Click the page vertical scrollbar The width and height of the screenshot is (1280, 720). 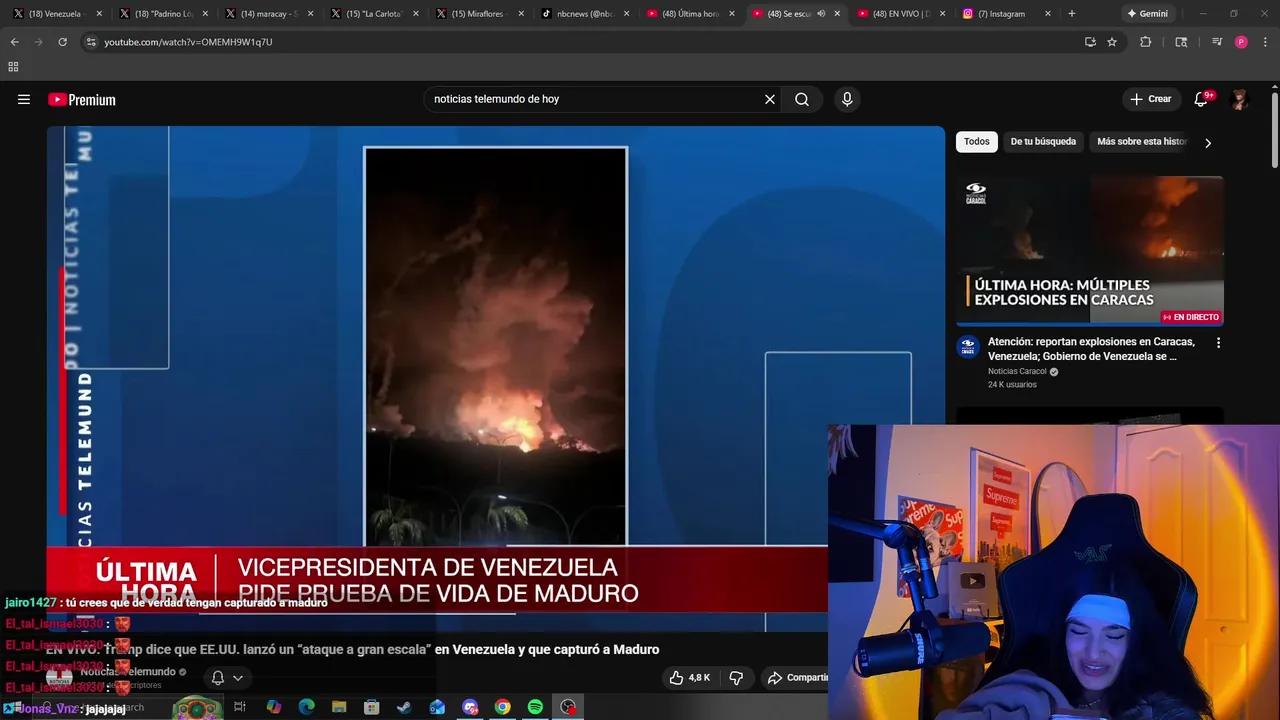1275,130
